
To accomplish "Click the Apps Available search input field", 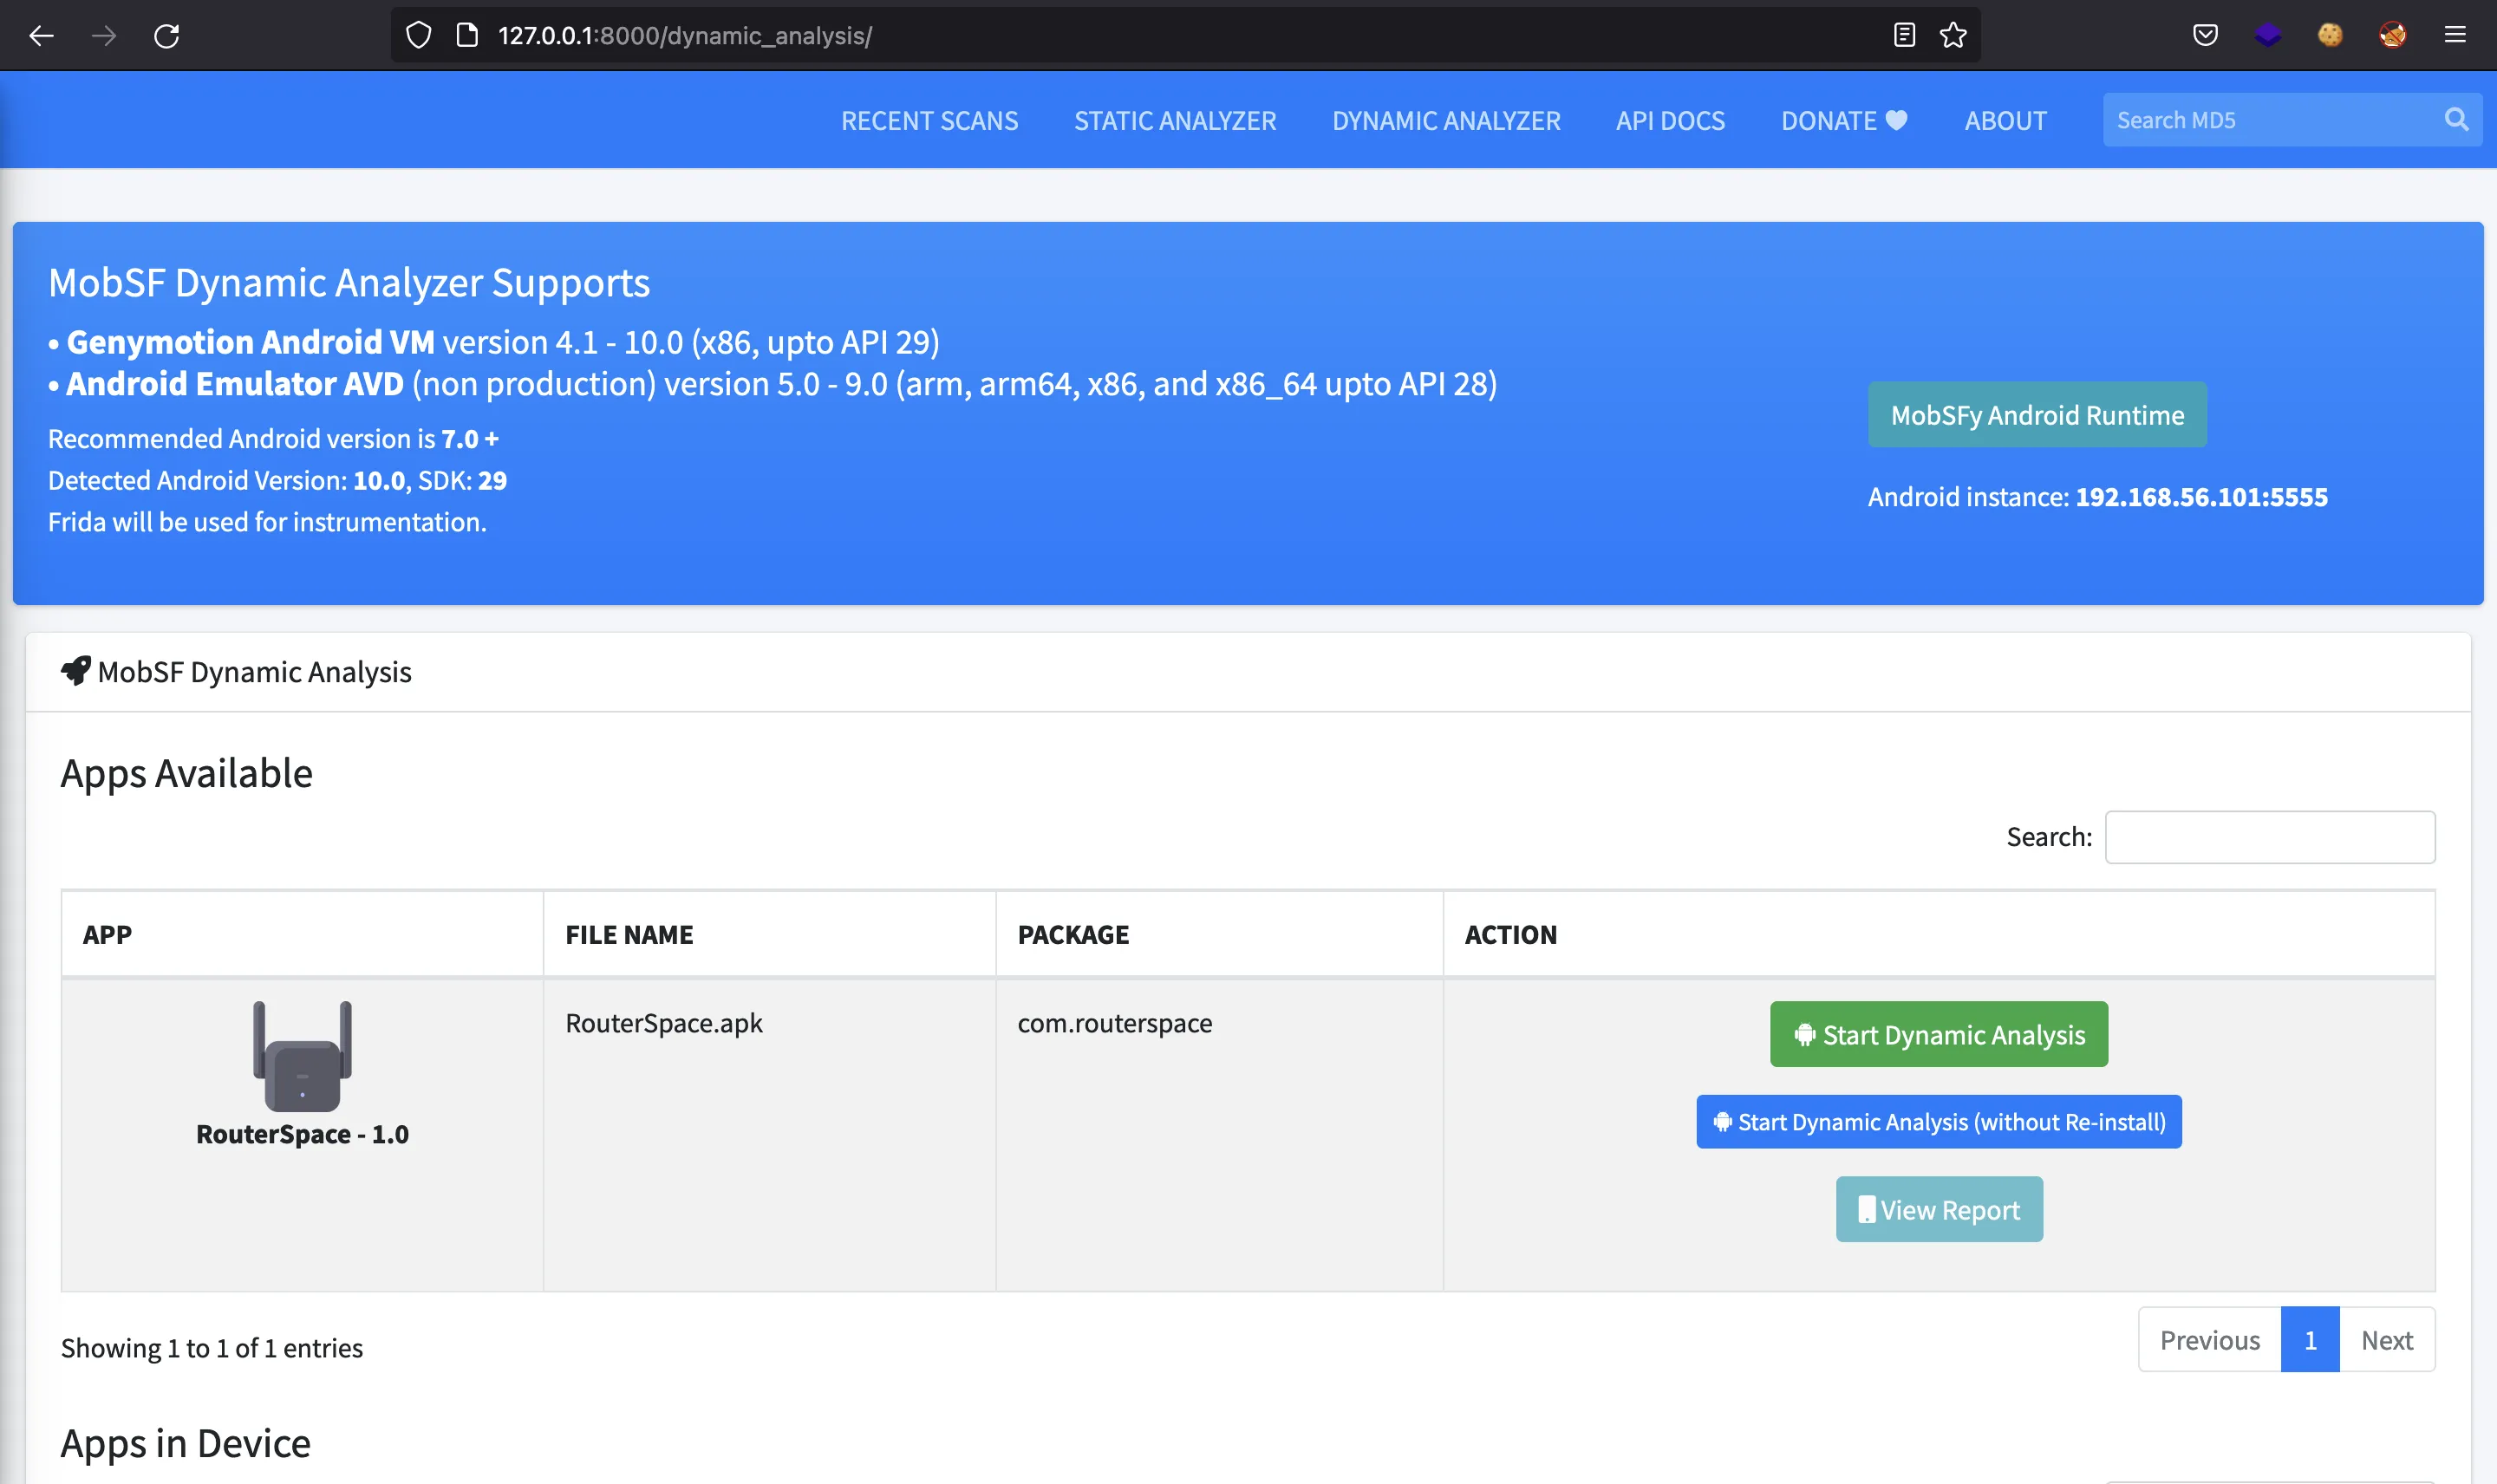I will click(2269, 836).
